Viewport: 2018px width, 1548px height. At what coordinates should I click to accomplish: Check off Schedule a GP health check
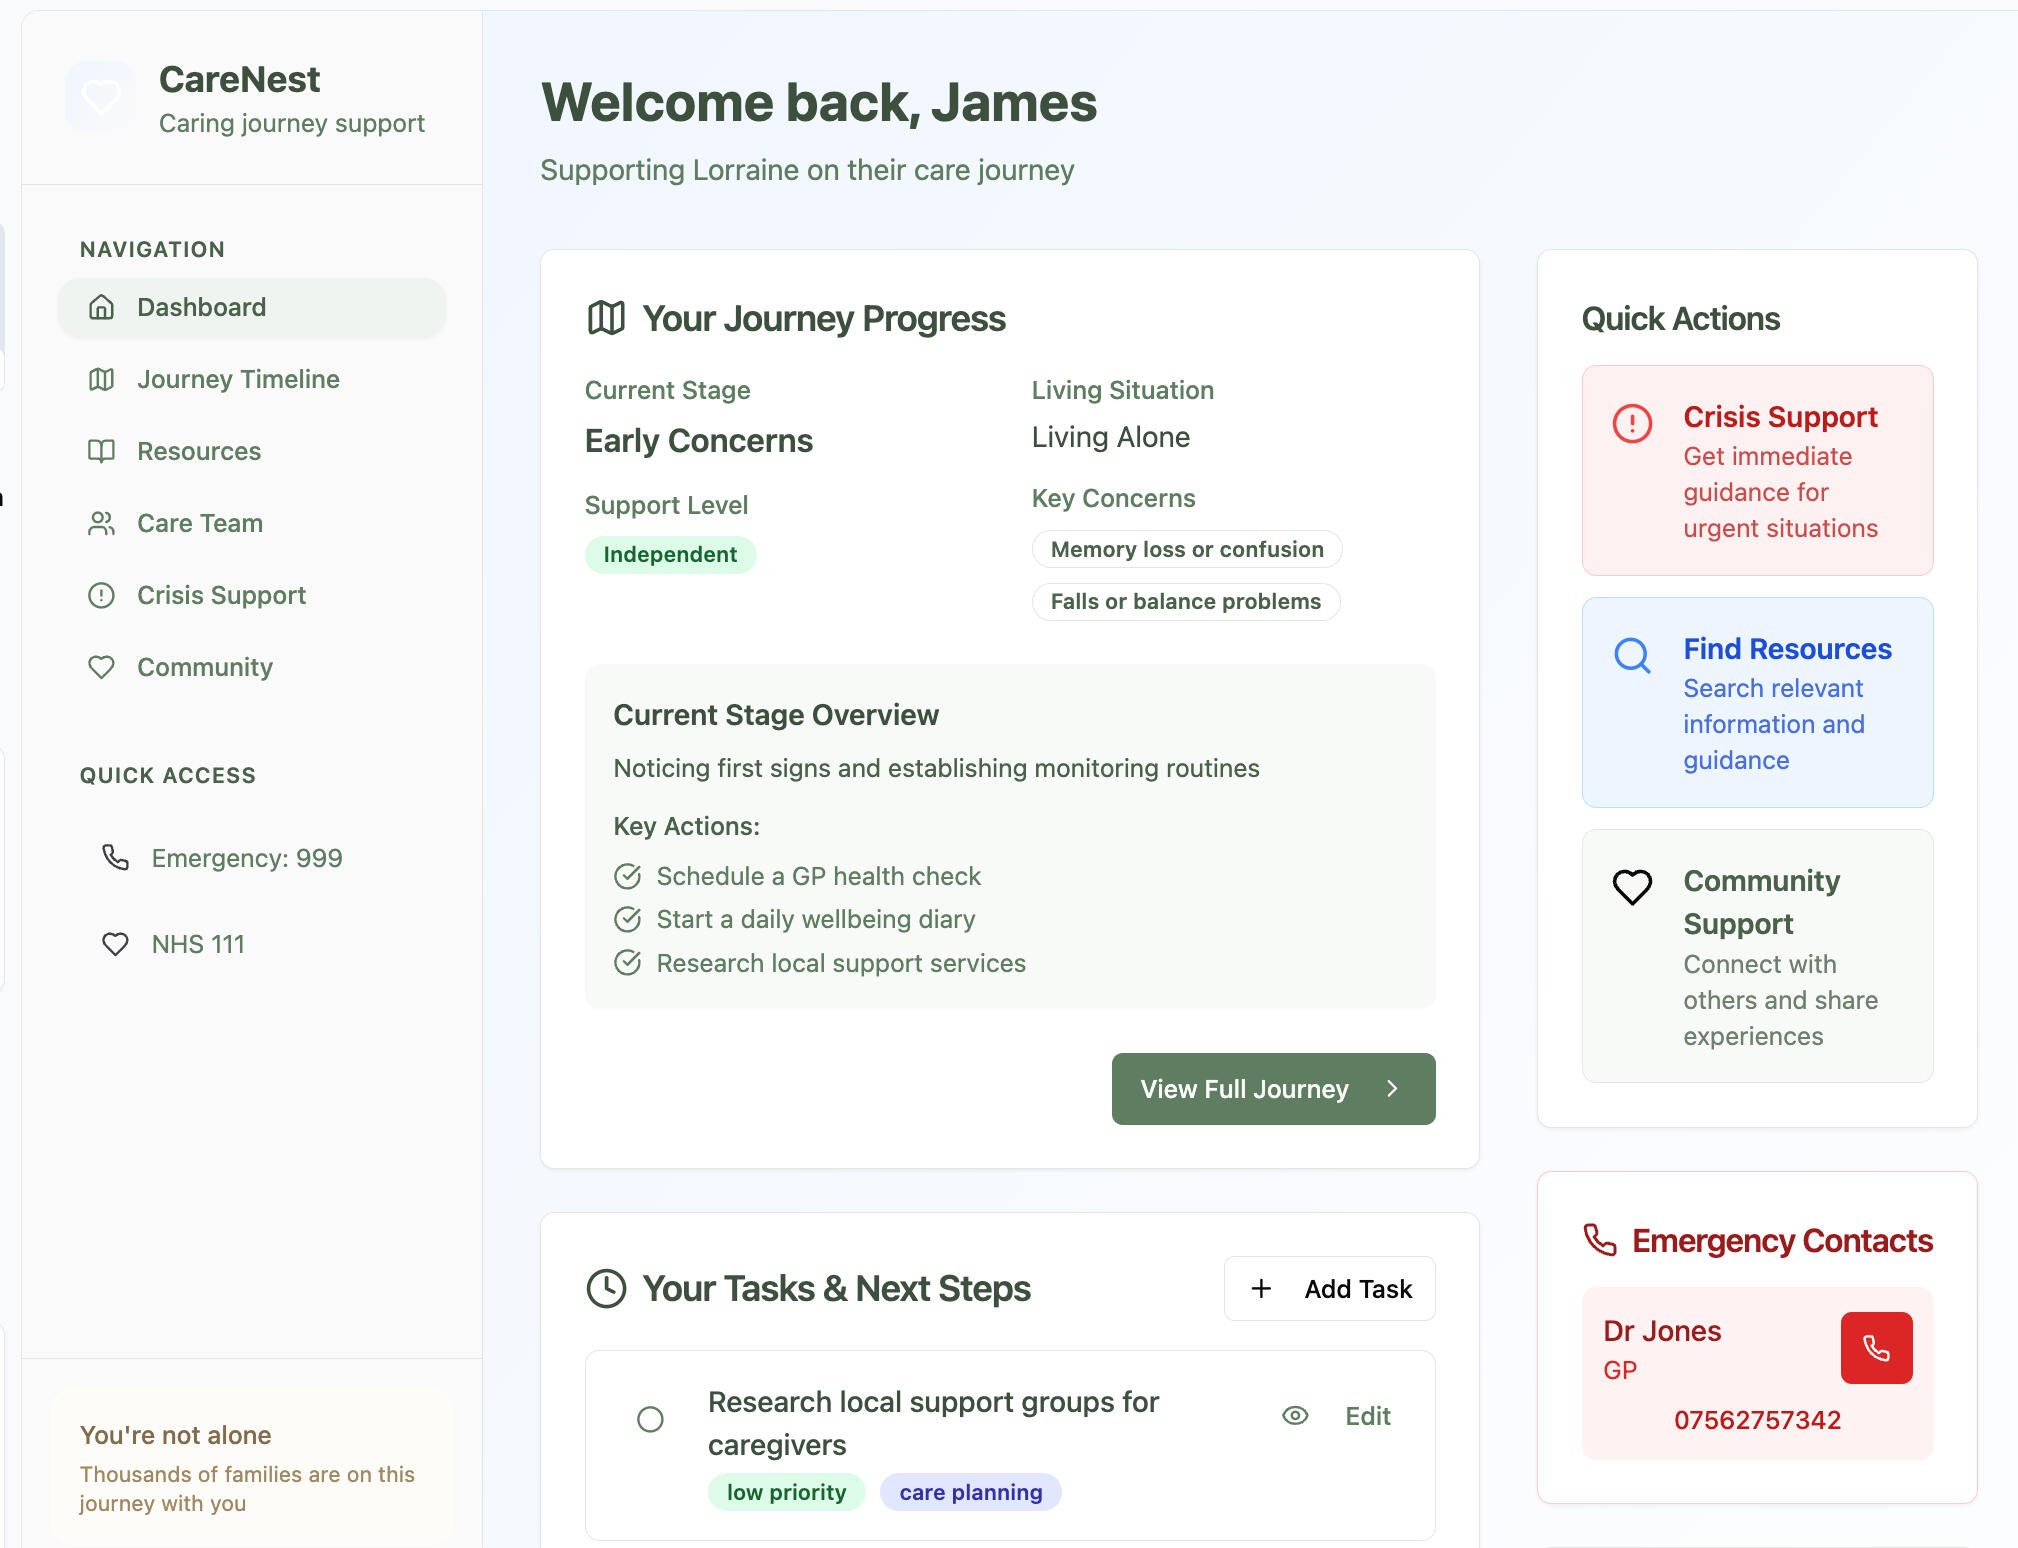627,876
